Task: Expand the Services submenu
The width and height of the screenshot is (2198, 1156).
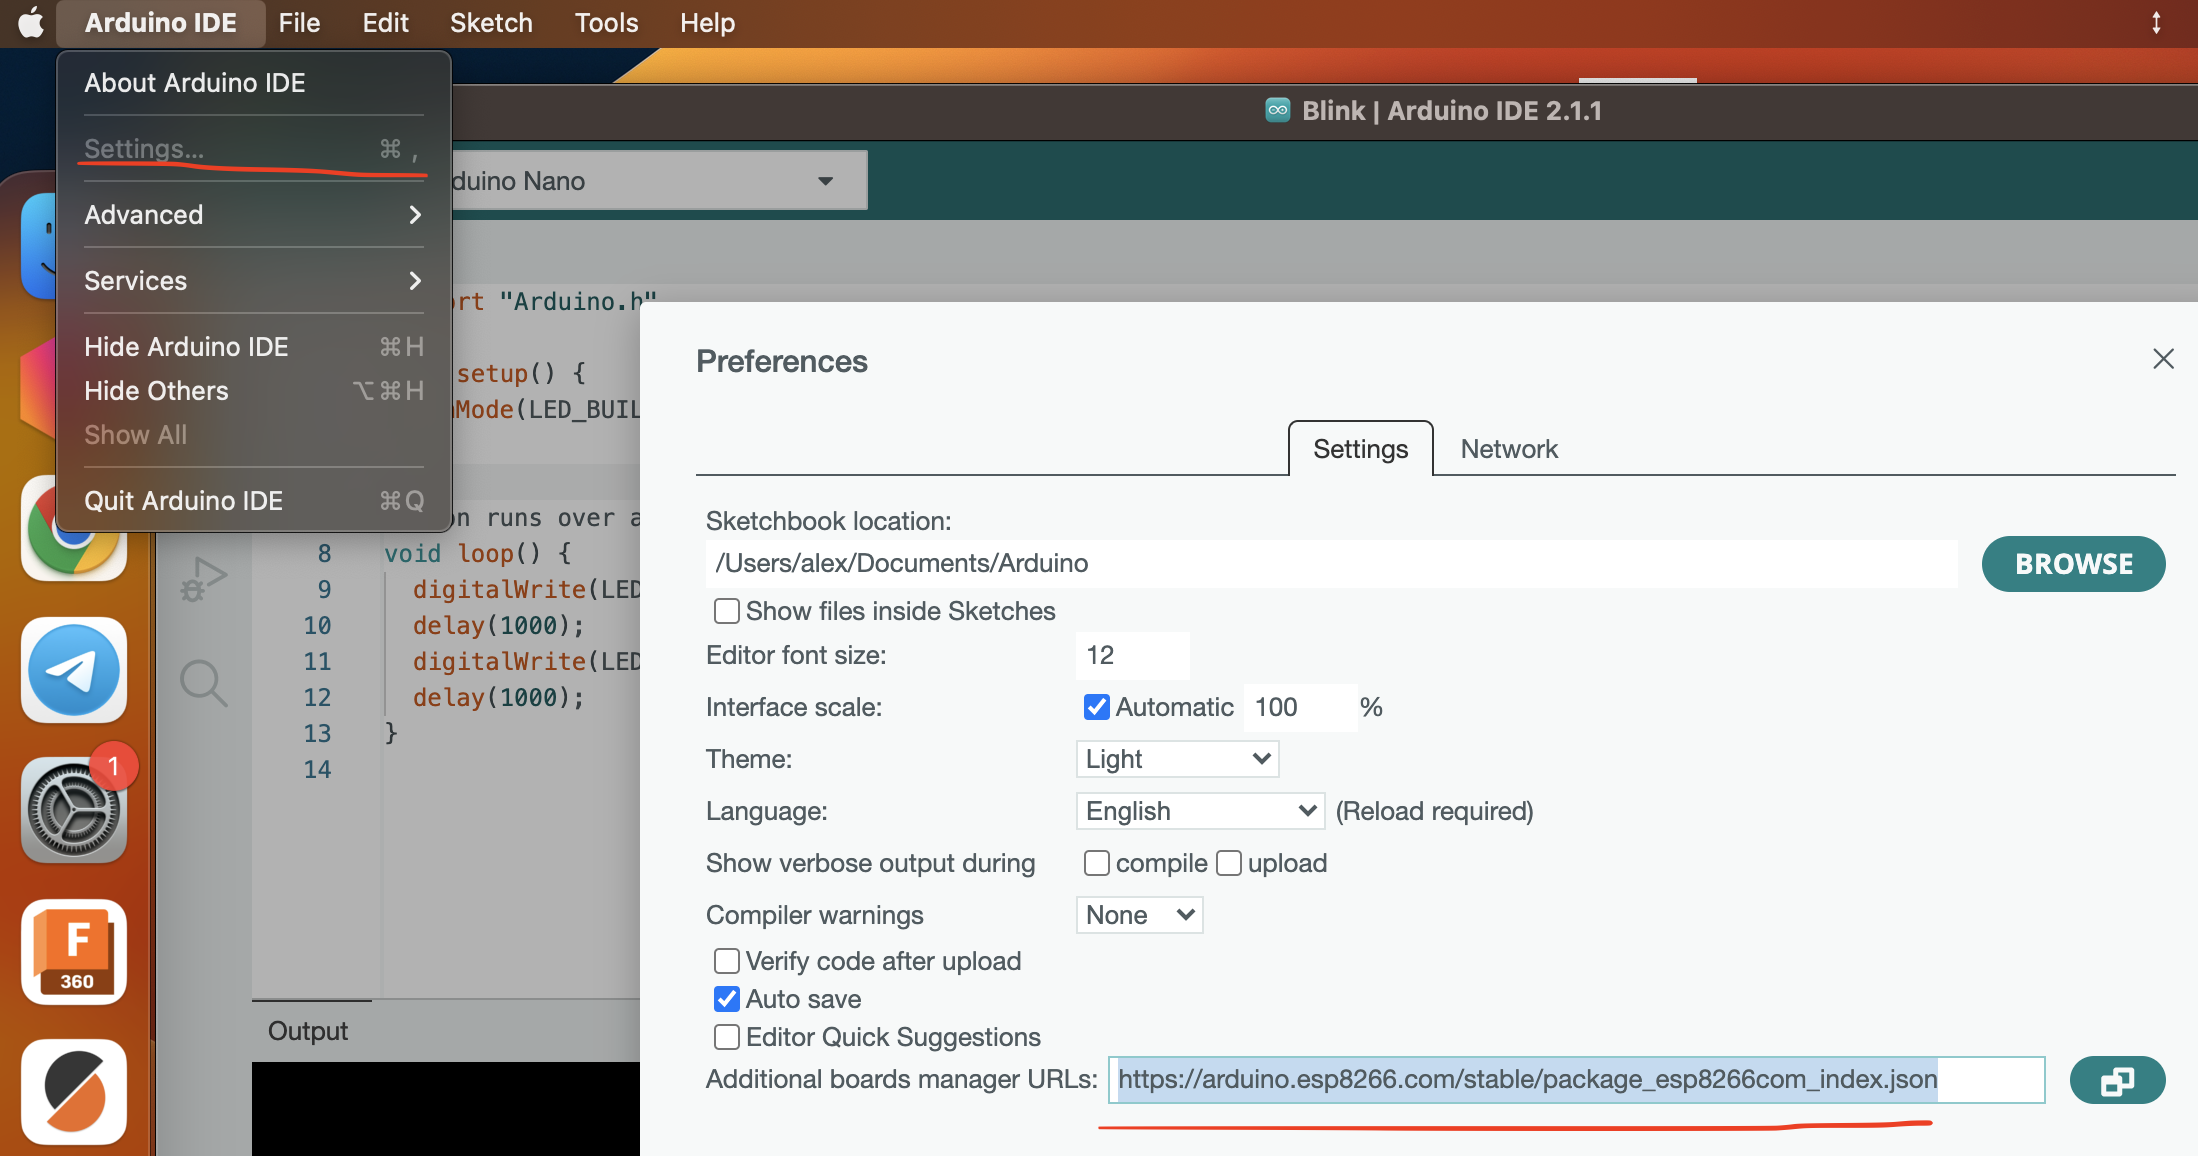Action: [254, 281]
